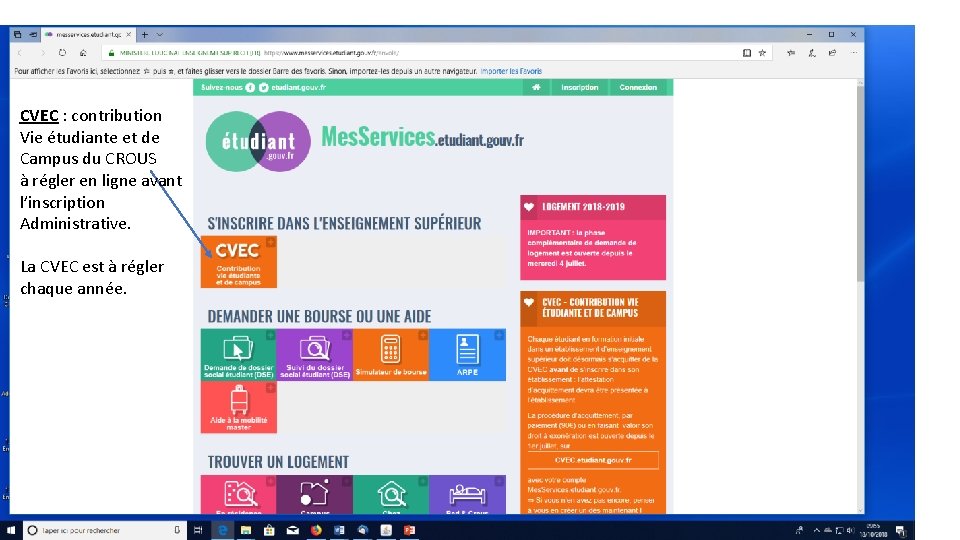This screenshot has width=960, height=540.
Task: Open reading view icon in address bar
Action: click(x=747, y=53)
